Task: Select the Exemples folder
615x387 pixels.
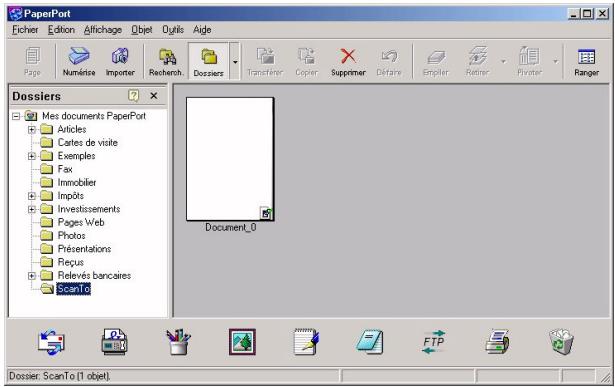Action: click(76, 156)
